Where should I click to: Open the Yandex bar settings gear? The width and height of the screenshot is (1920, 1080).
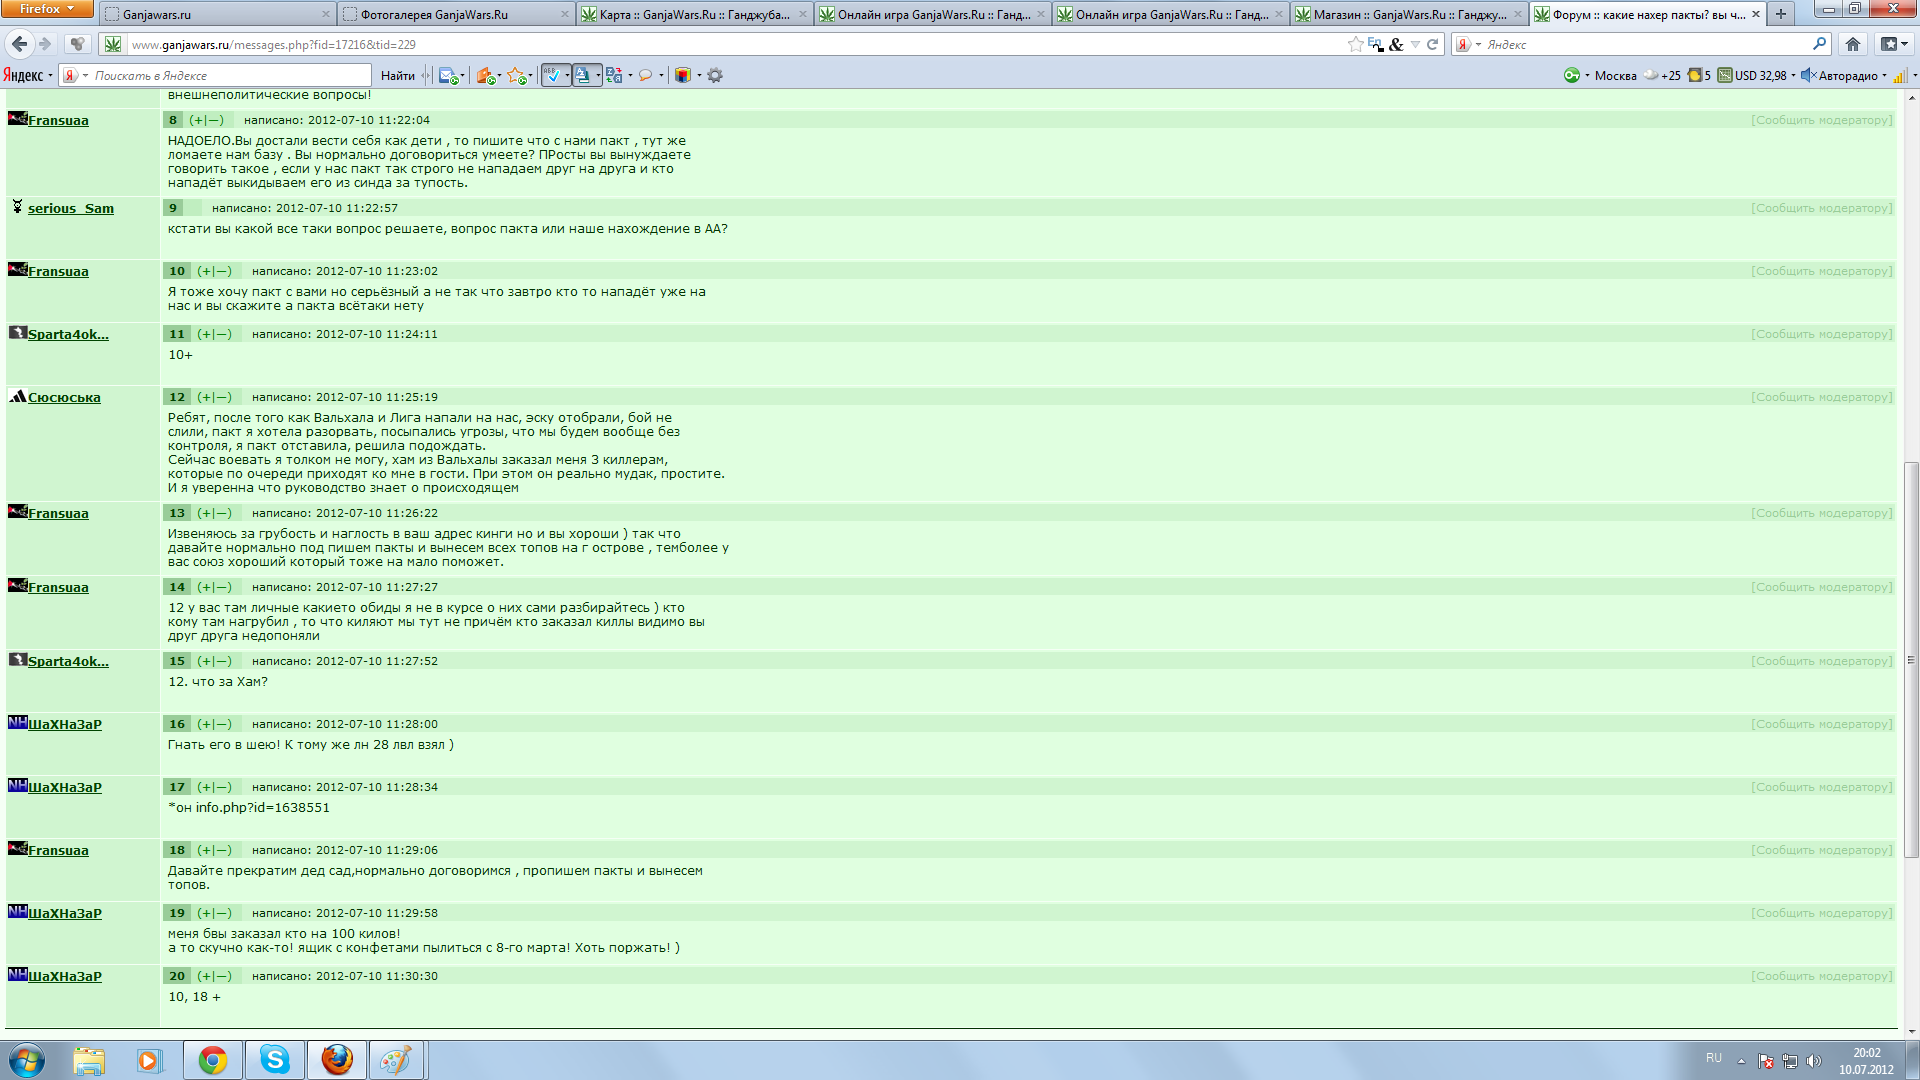[715, 75]
